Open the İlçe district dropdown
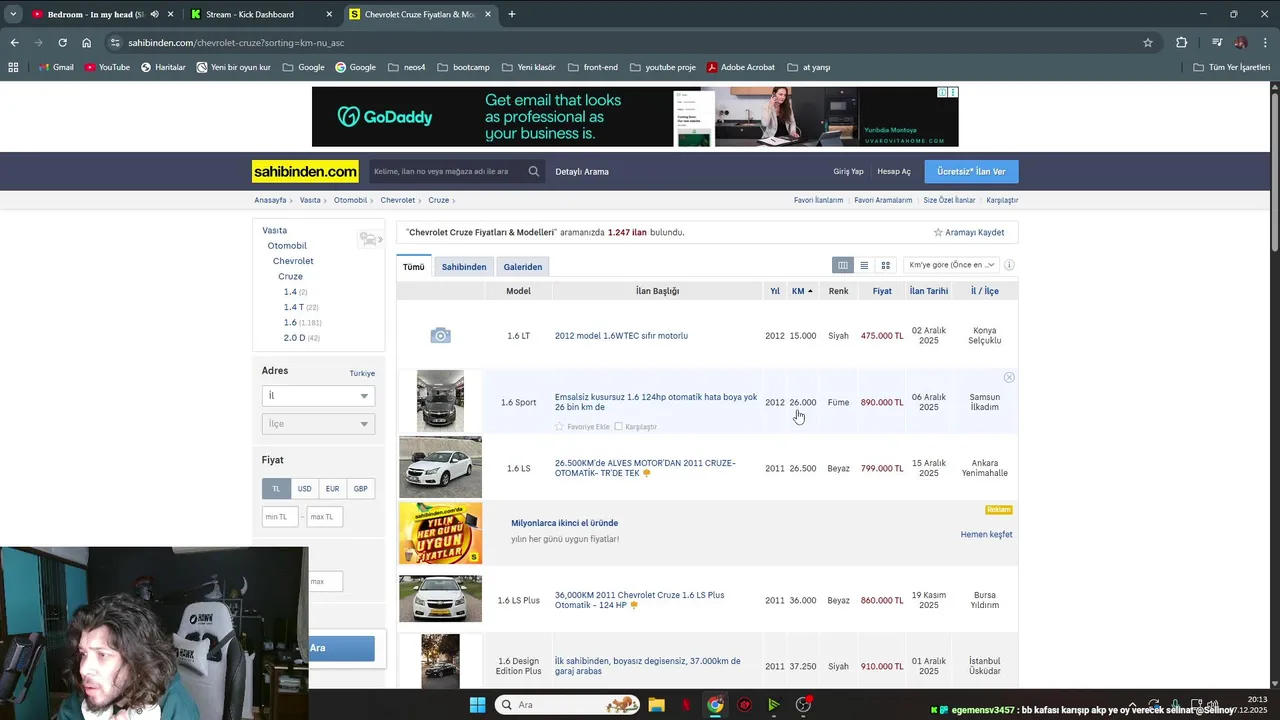Image resolution: width=1280 pixels, height=720 pixels. 318,424
